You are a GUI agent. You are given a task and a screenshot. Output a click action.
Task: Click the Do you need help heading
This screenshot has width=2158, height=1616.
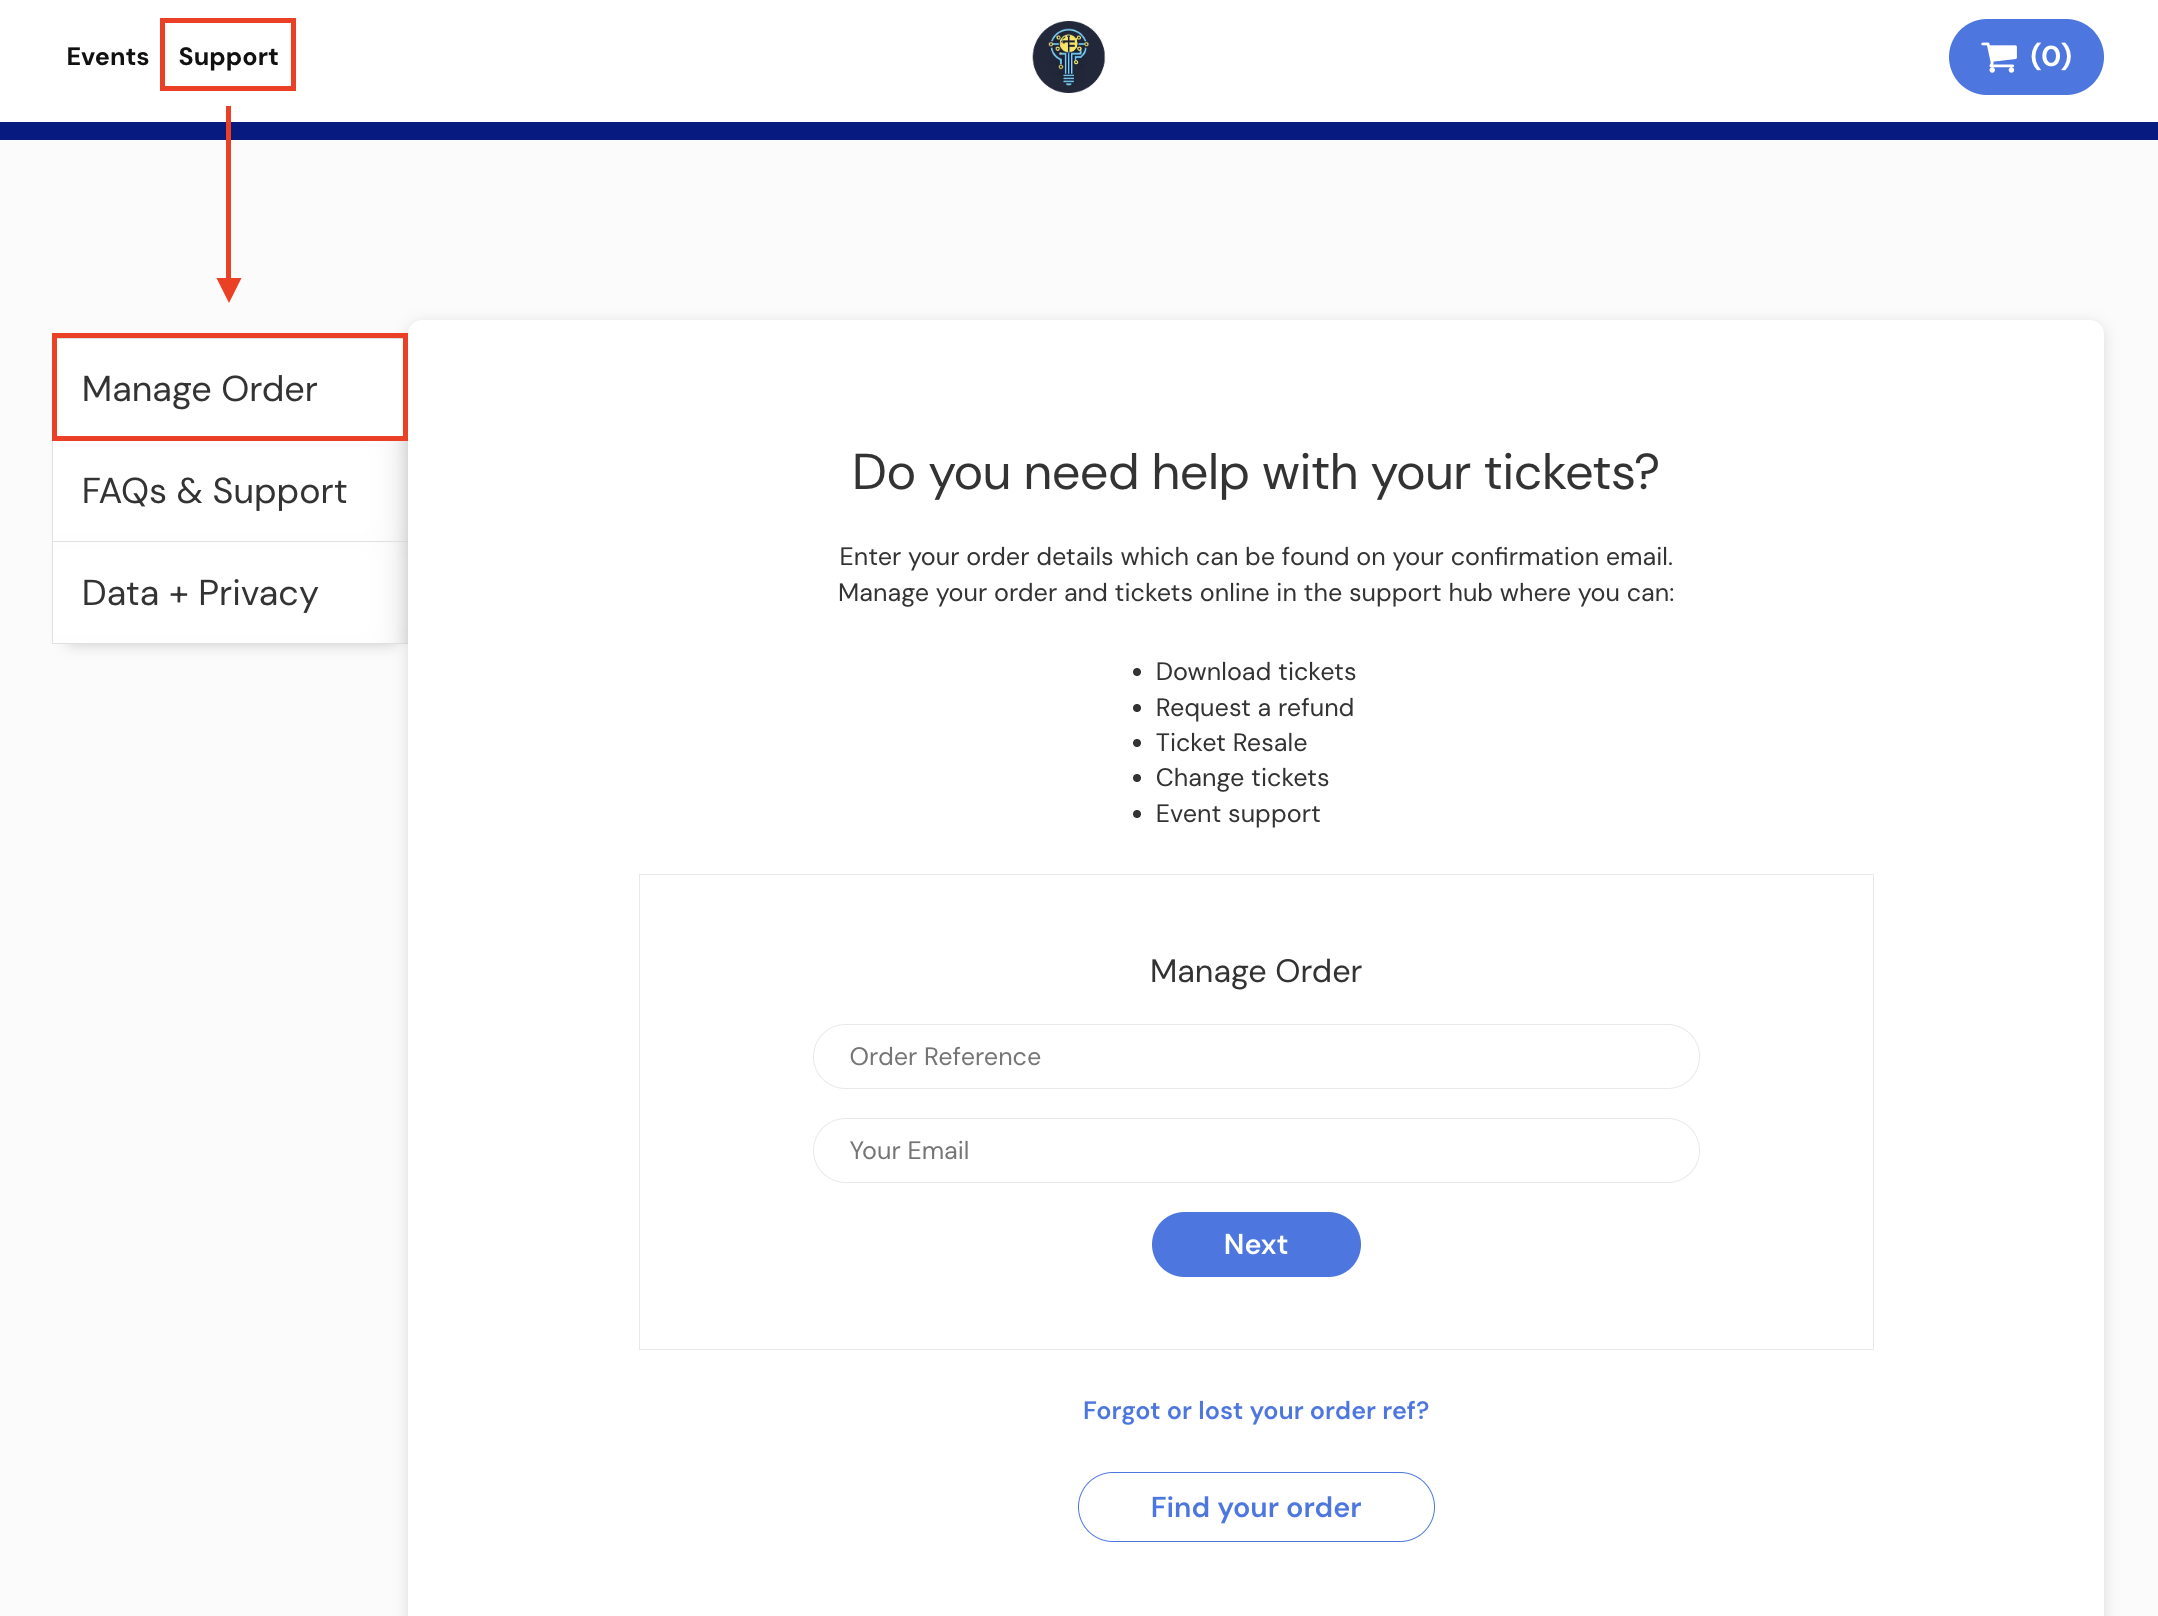[x=1256, y=472]
